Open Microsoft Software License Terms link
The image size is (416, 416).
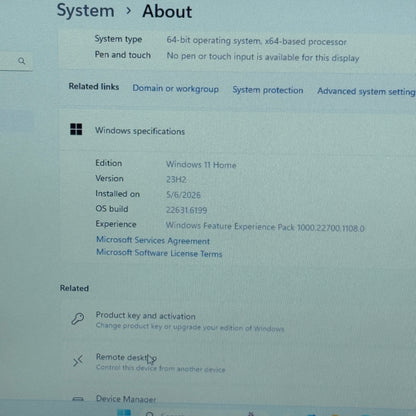159,253
